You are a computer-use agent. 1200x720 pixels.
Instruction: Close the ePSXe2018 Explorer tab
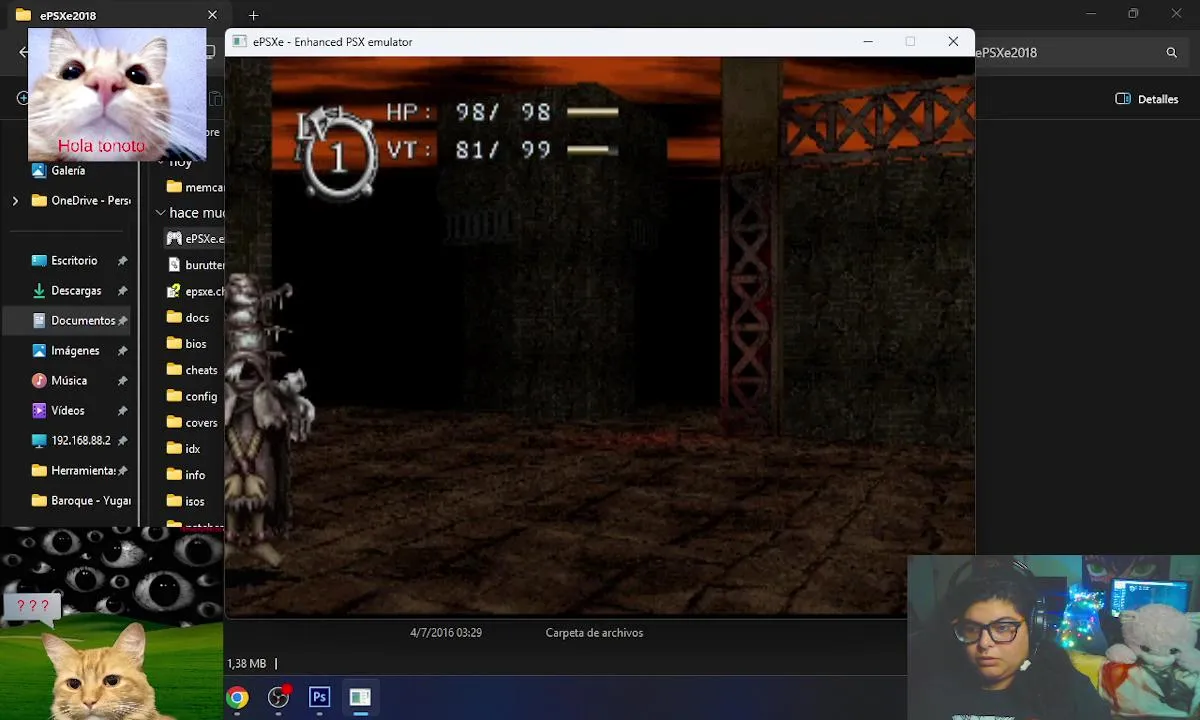pyautogui.click(x=212, y=15)
